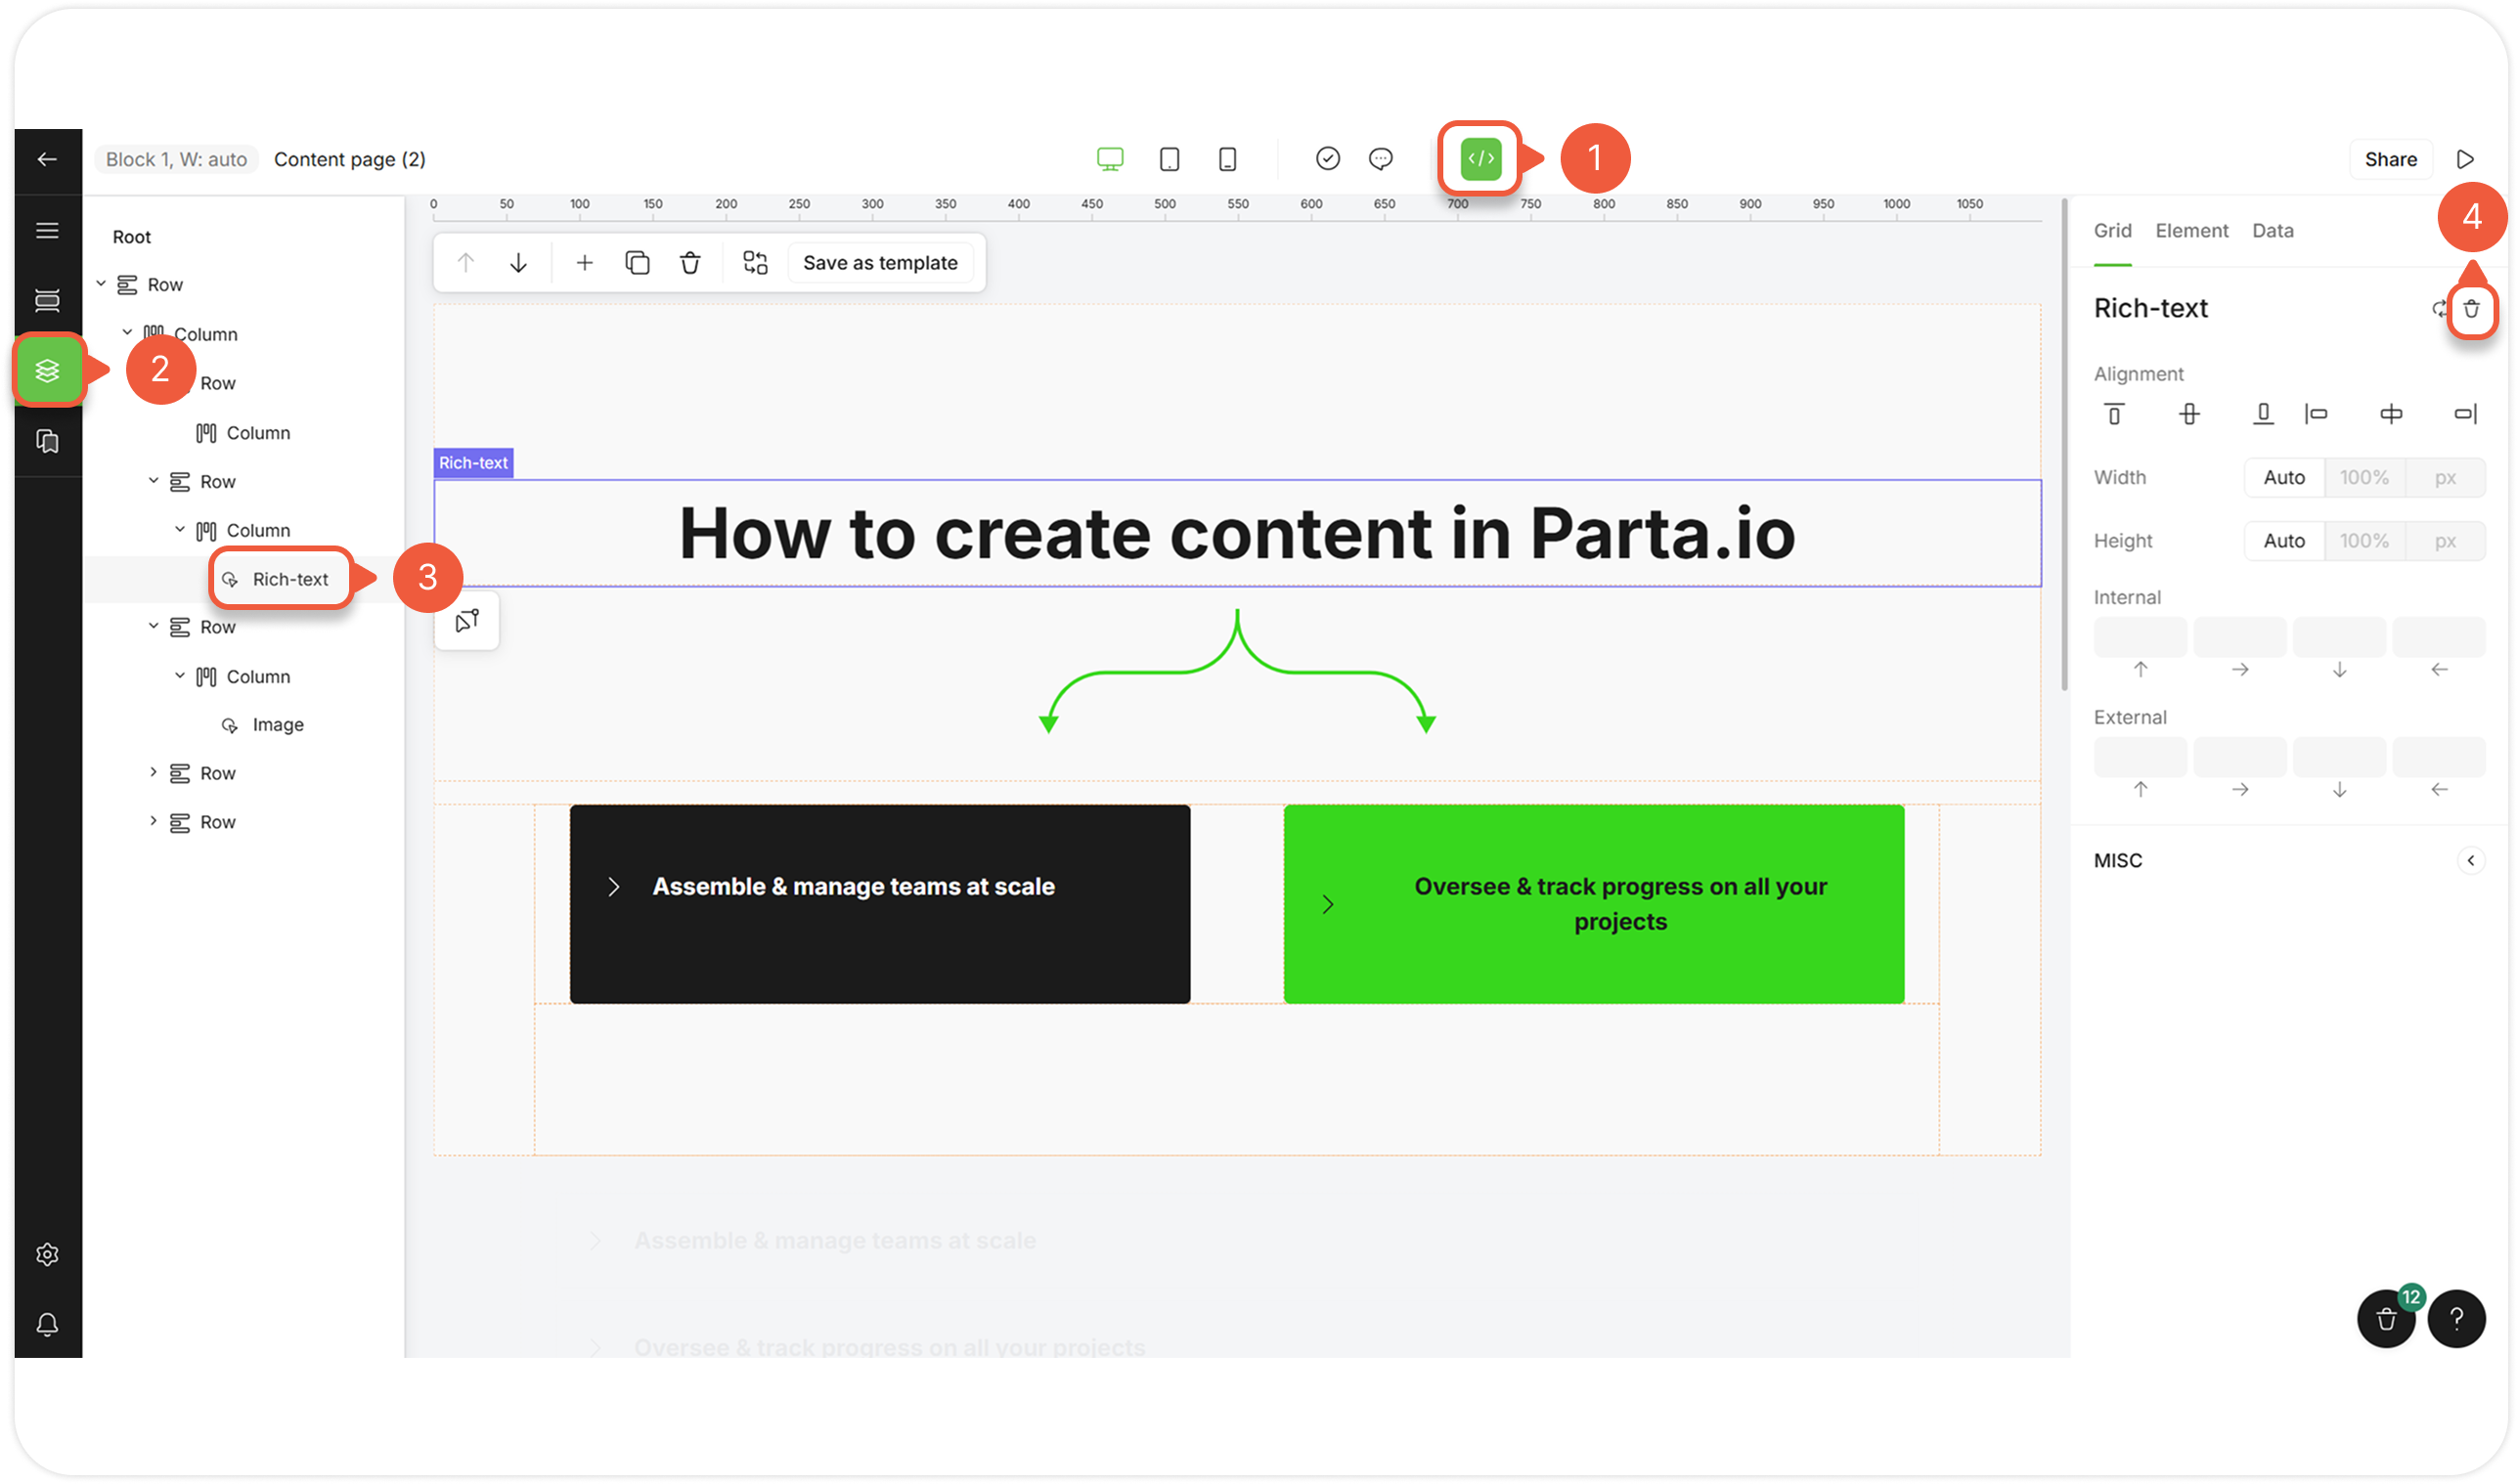
Task: Switch to the Element tab
Action: [2191, 231]
